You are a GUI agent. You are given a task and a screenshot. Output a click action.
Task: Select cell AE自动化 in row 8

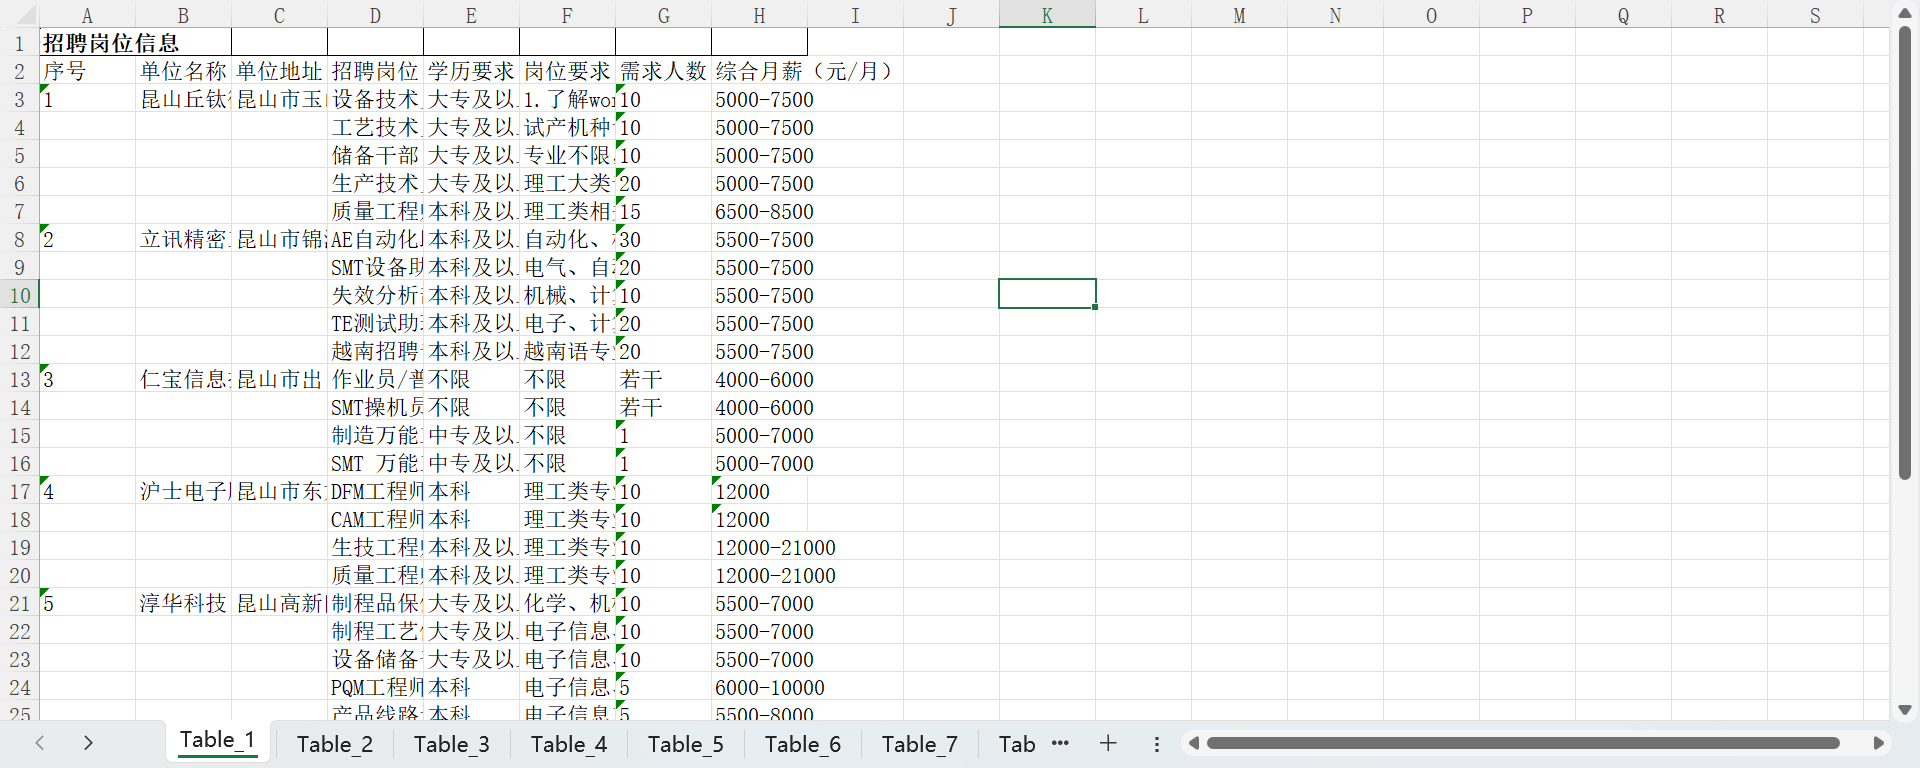point(375,239)
